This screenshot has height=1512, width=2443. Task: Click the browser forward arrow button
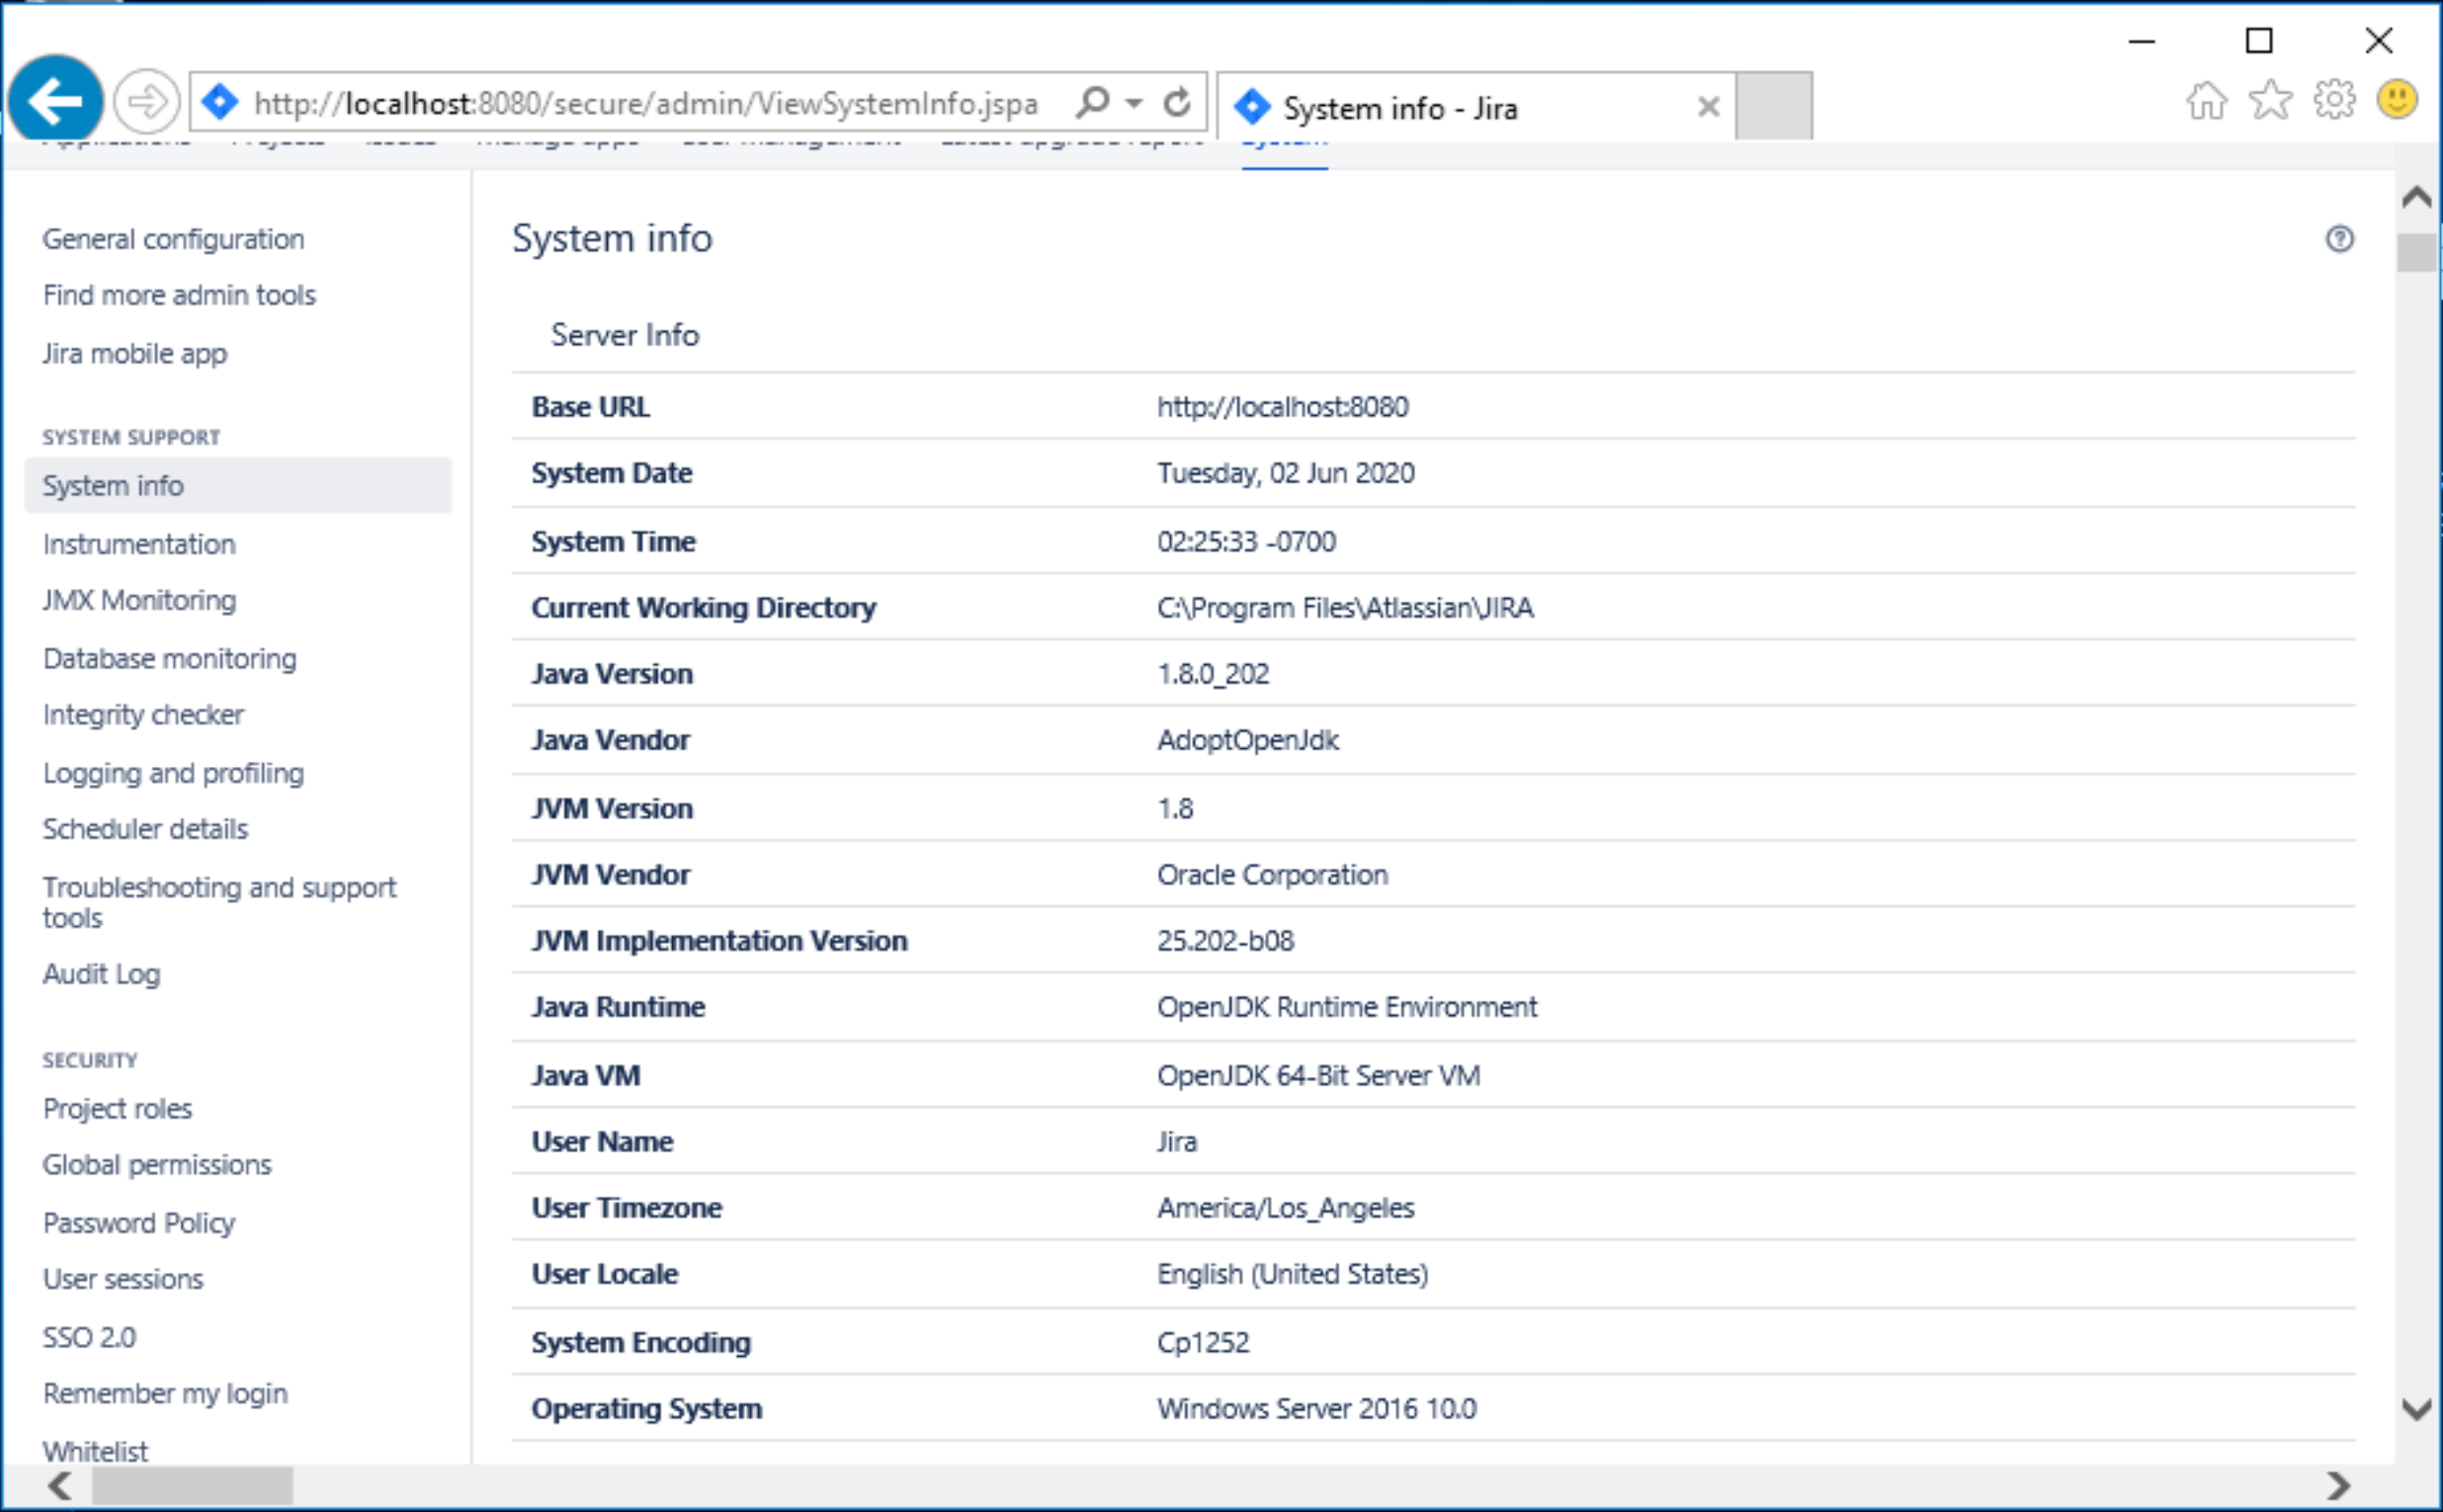point(147,101)
